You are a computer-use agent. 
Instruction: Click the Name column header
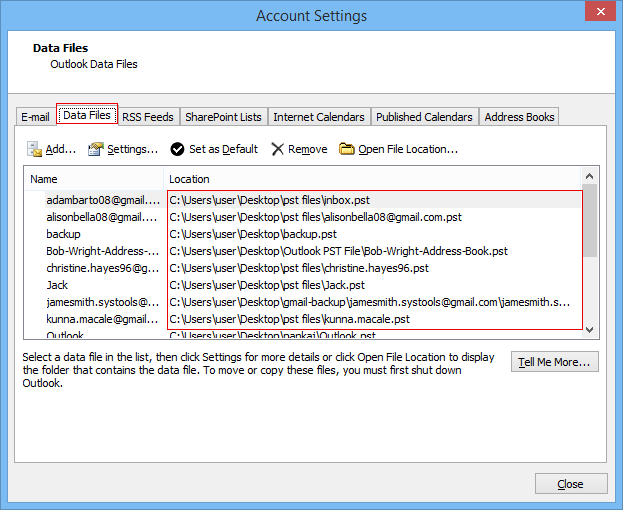(94, 179)
